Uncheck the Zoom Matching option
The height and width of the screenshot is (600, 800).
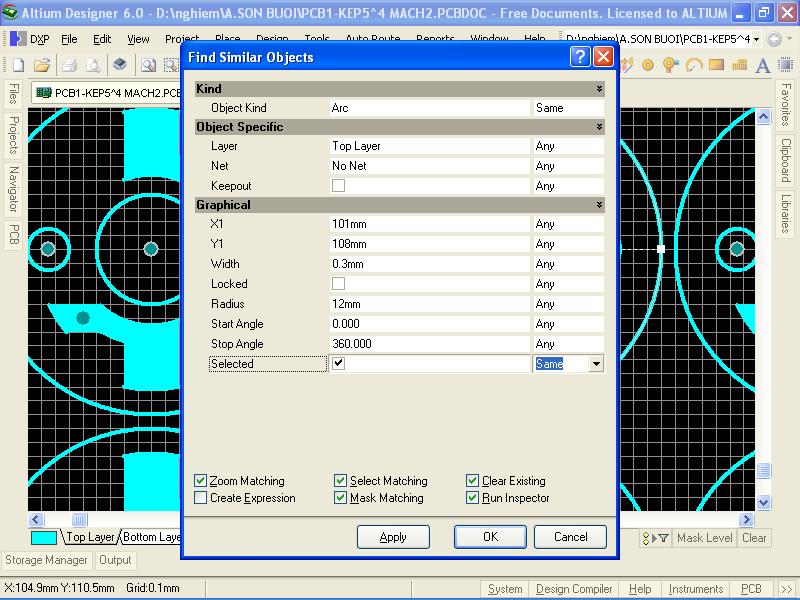pyautogui.click(x=201, y=481)
